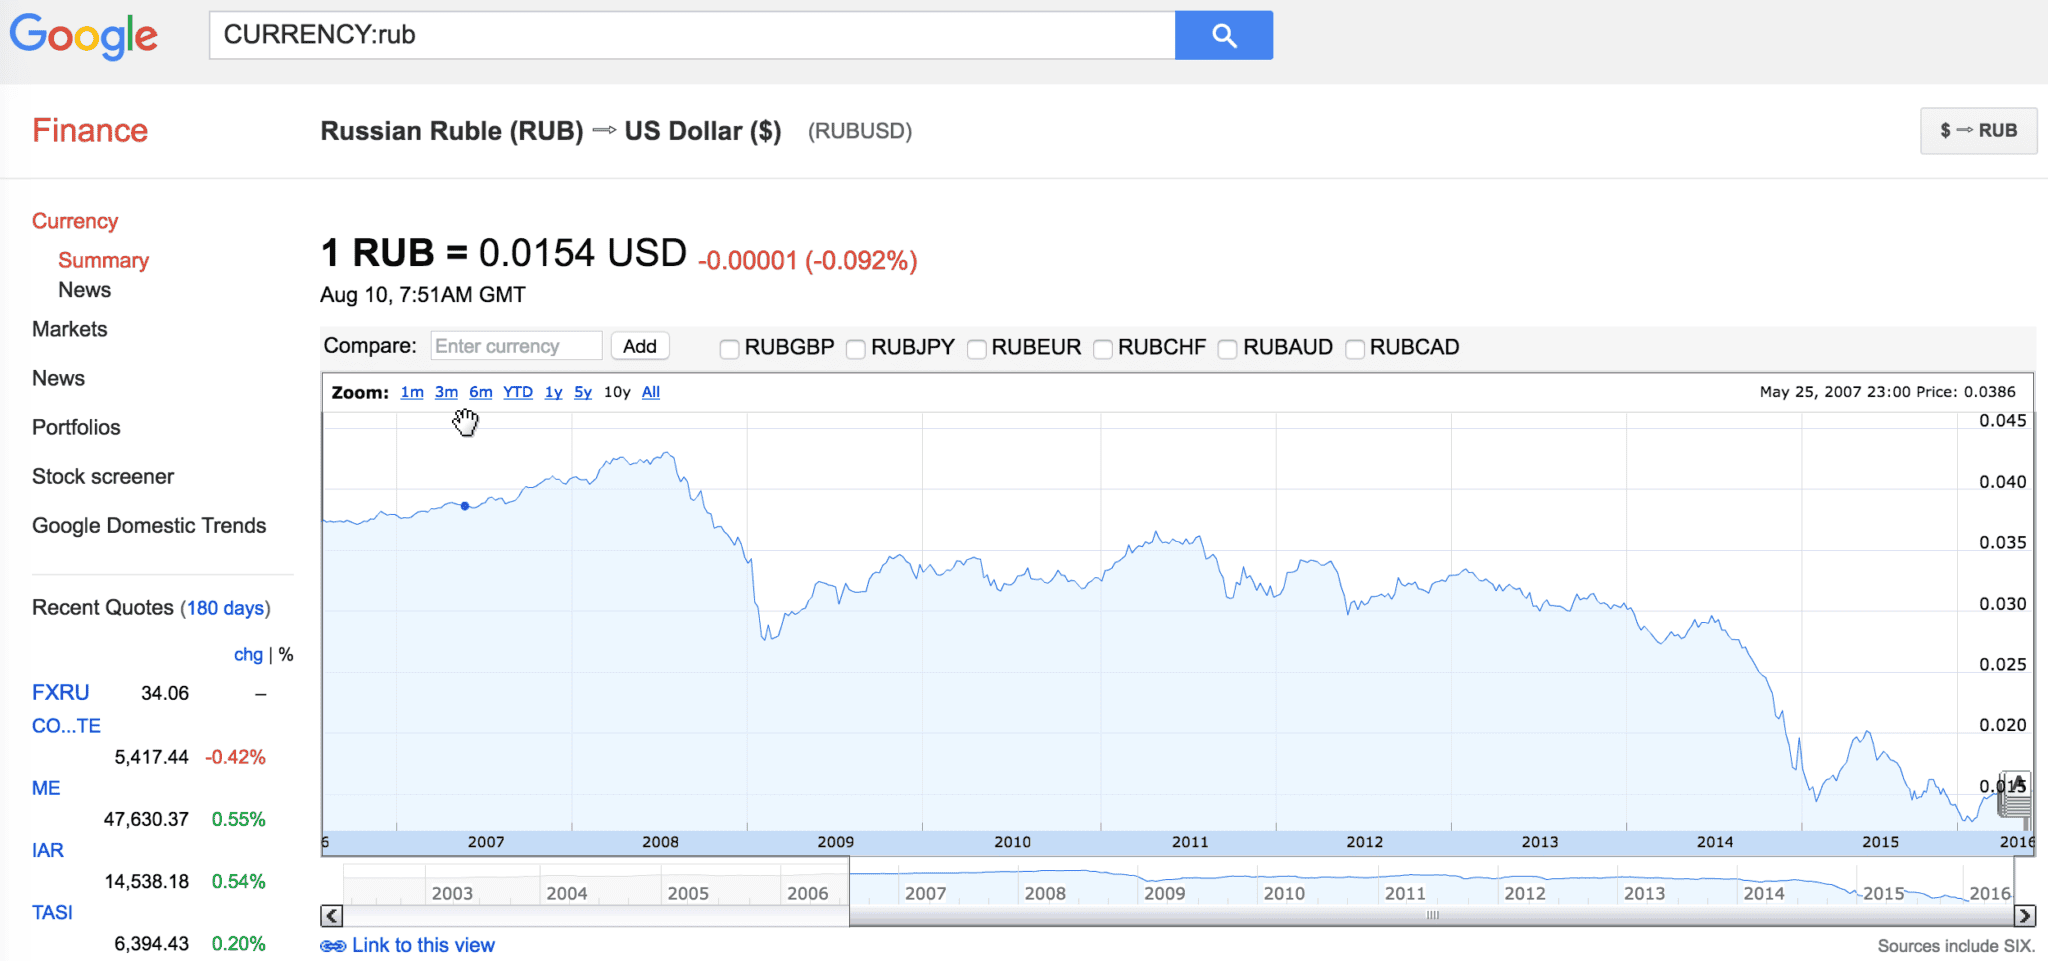This screenshot has width=2048, height=961.
Task: Open the TASI quote link
Action: [52, 912]
